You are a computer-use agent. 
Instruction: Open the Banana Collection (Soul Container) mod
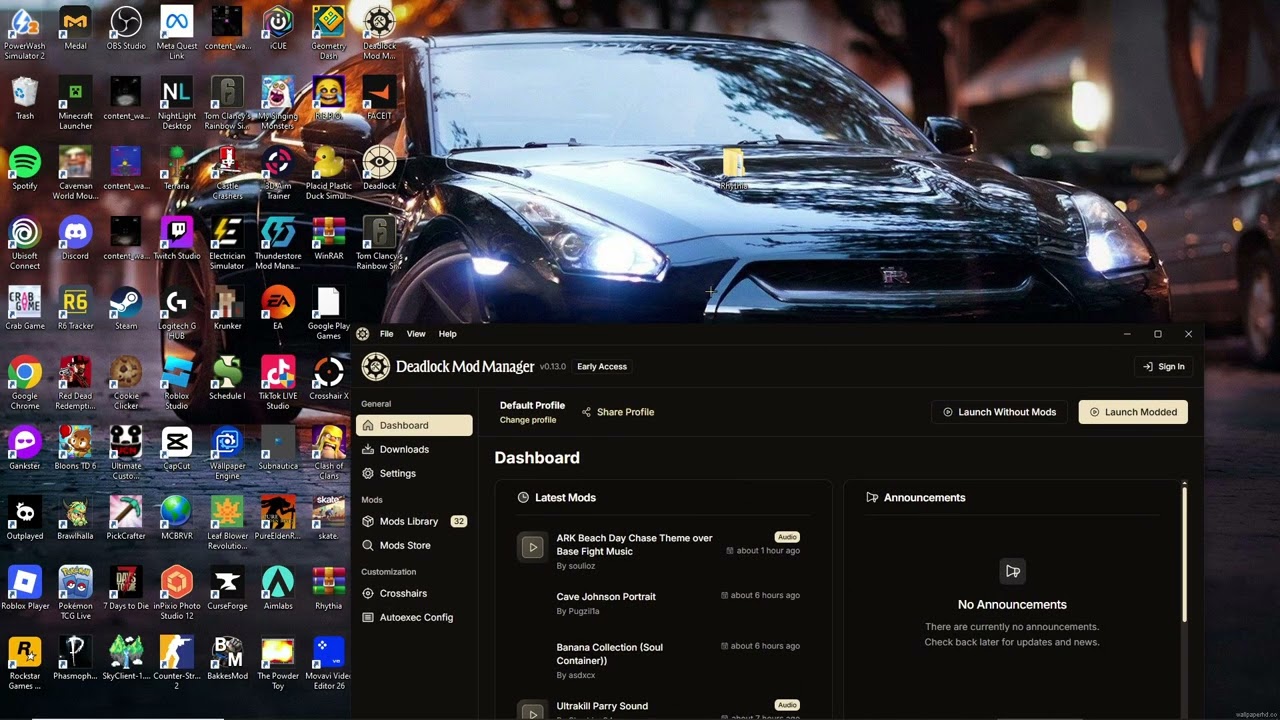click(610, 653)
